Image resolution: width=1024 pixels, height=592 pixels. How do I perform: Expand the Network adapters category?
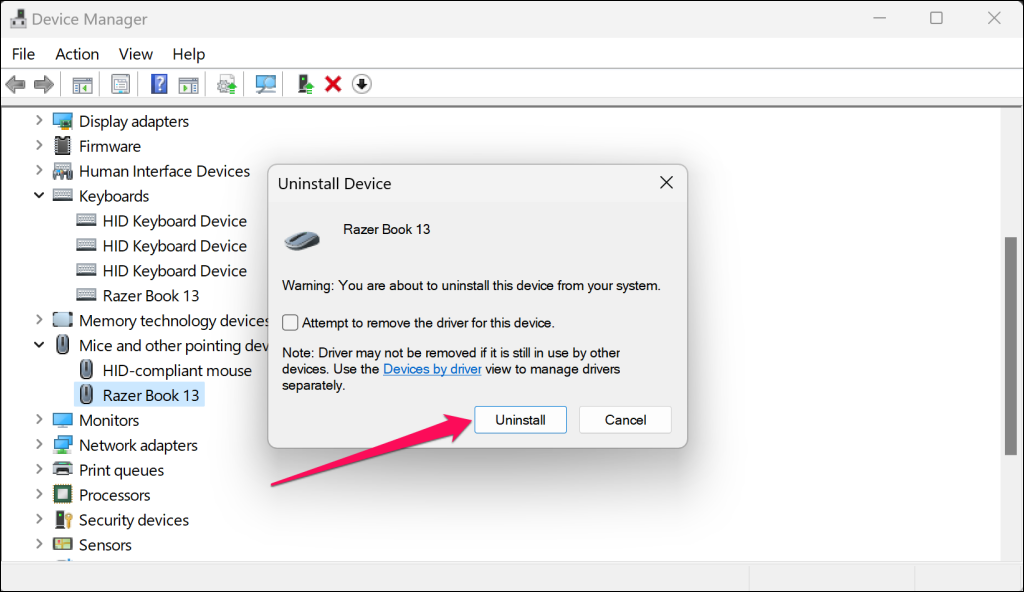(x=39, y=445)
